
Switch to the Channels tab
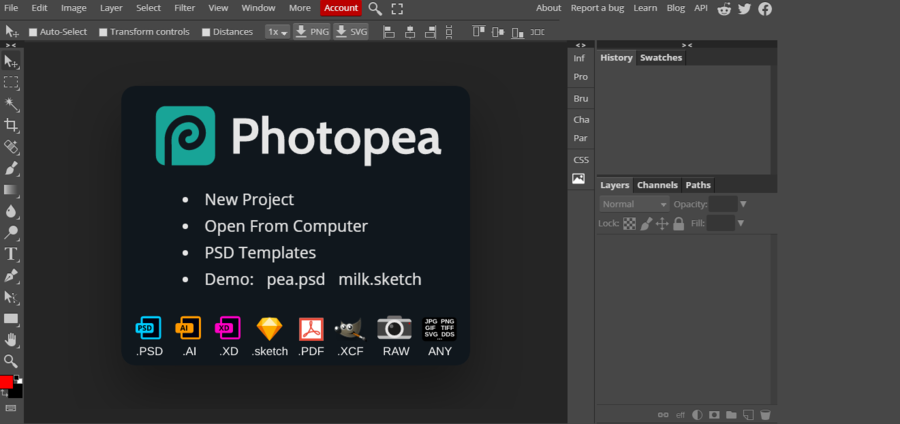657,185
